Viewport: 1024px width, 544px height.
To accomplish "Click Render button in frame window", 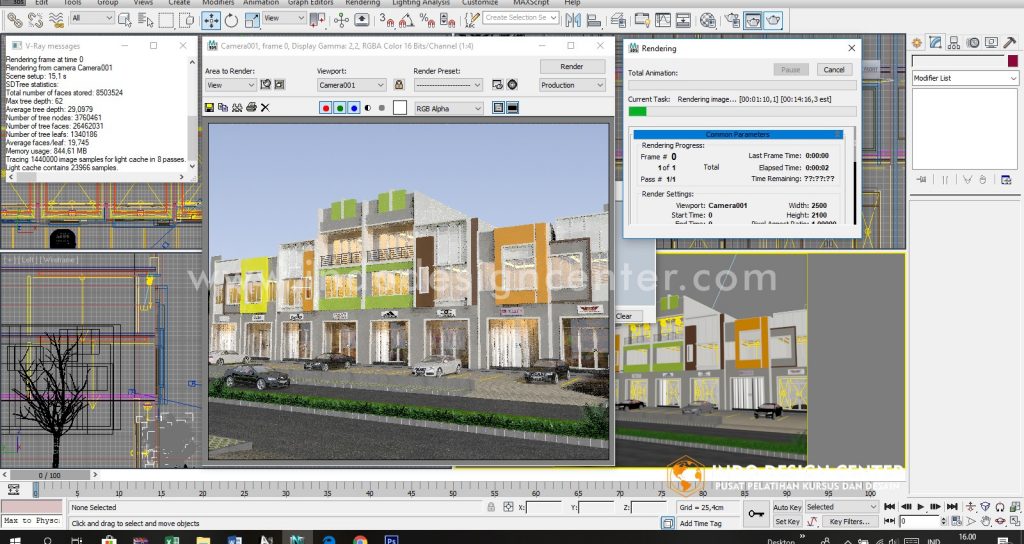I will [572, 67].
